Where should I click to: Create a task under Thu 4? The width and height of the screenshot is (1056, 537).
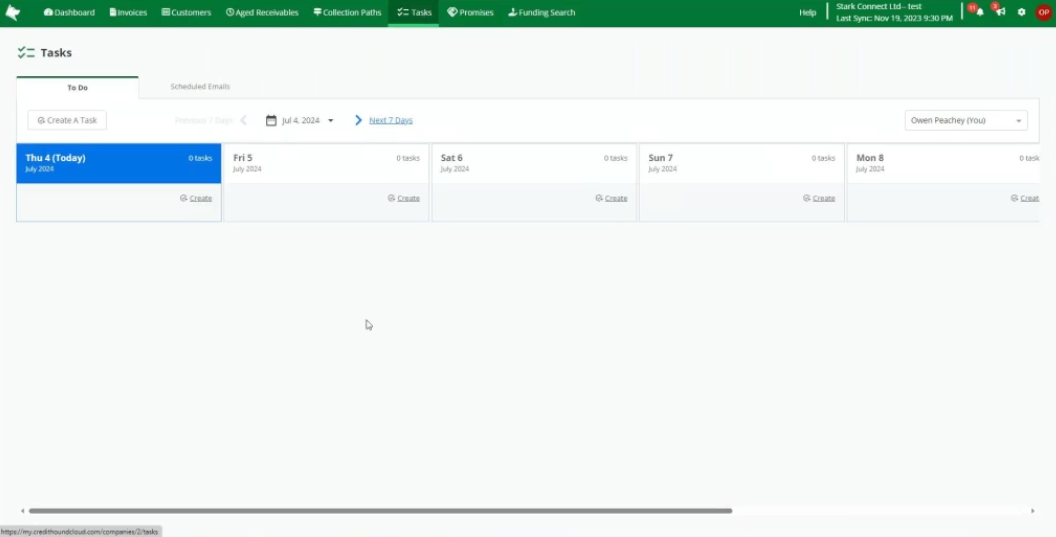(196, 198)
